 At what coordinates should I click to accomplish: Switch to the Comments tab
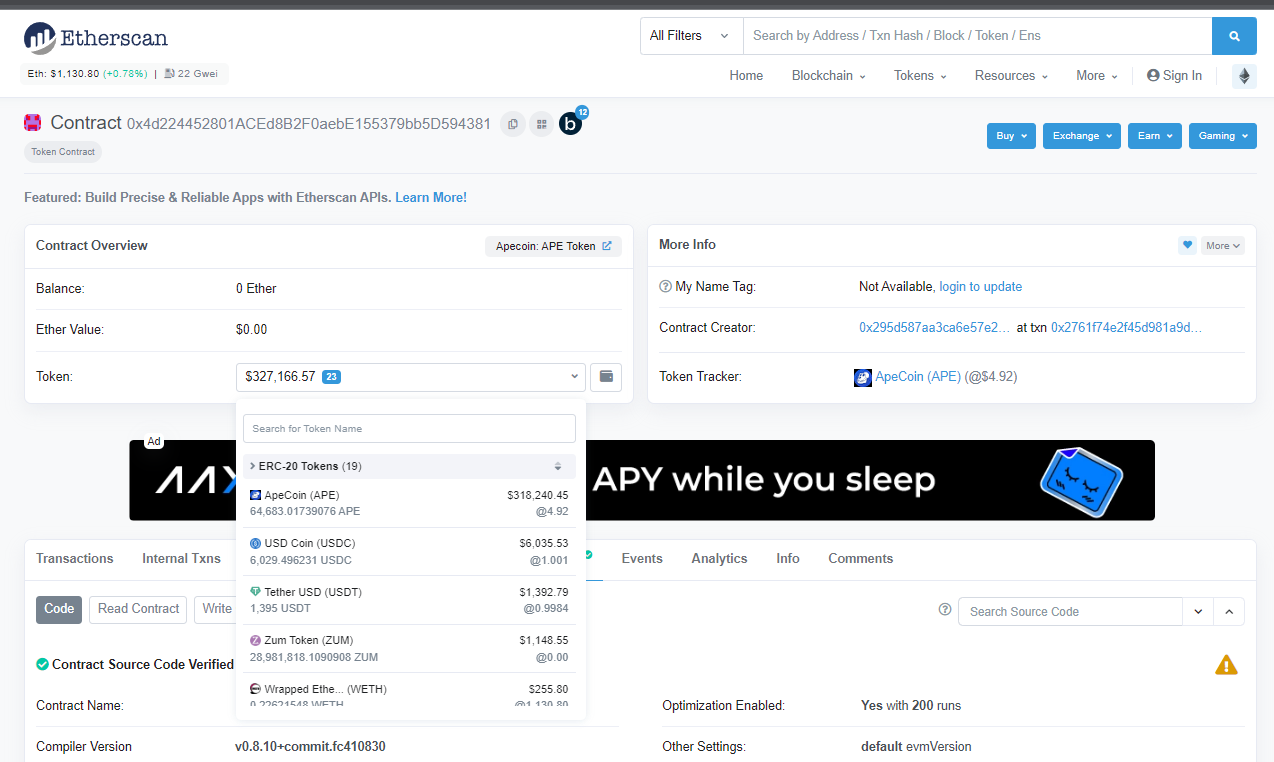(860, 559)
